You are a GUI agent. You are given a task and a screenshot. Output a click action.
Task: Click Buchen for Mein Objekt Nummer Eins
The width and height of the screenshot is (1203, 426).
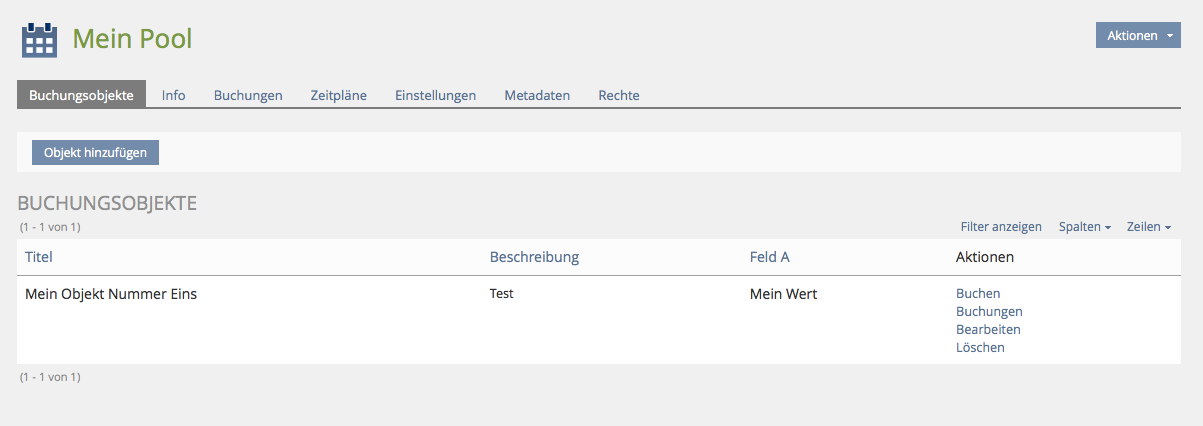tap(978, 294)
